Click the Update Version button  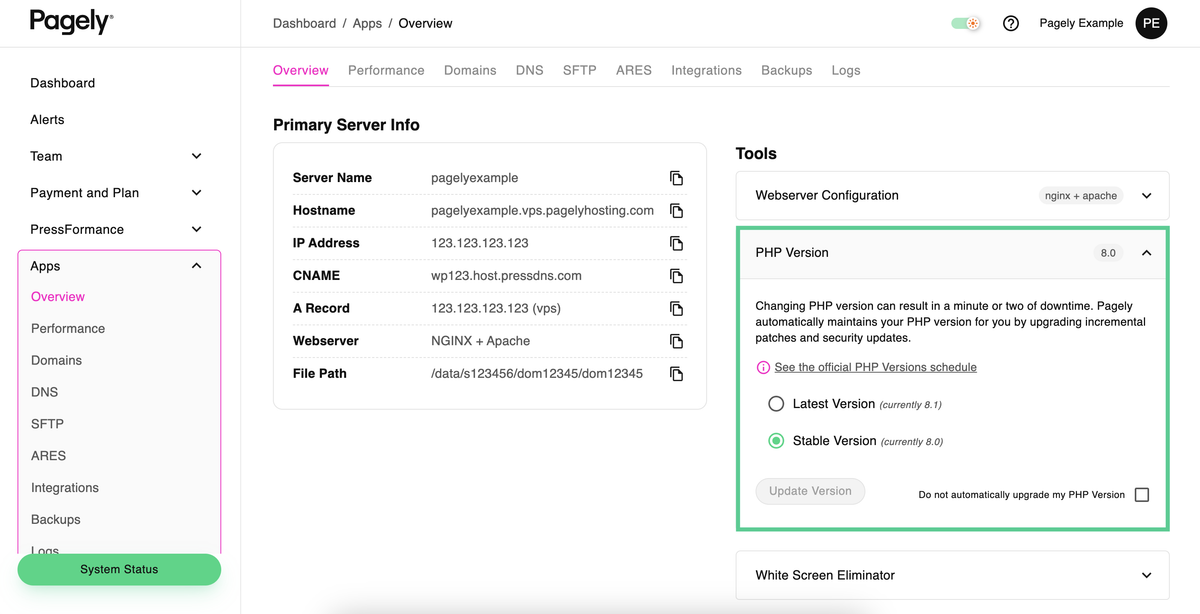coord(810,491)
